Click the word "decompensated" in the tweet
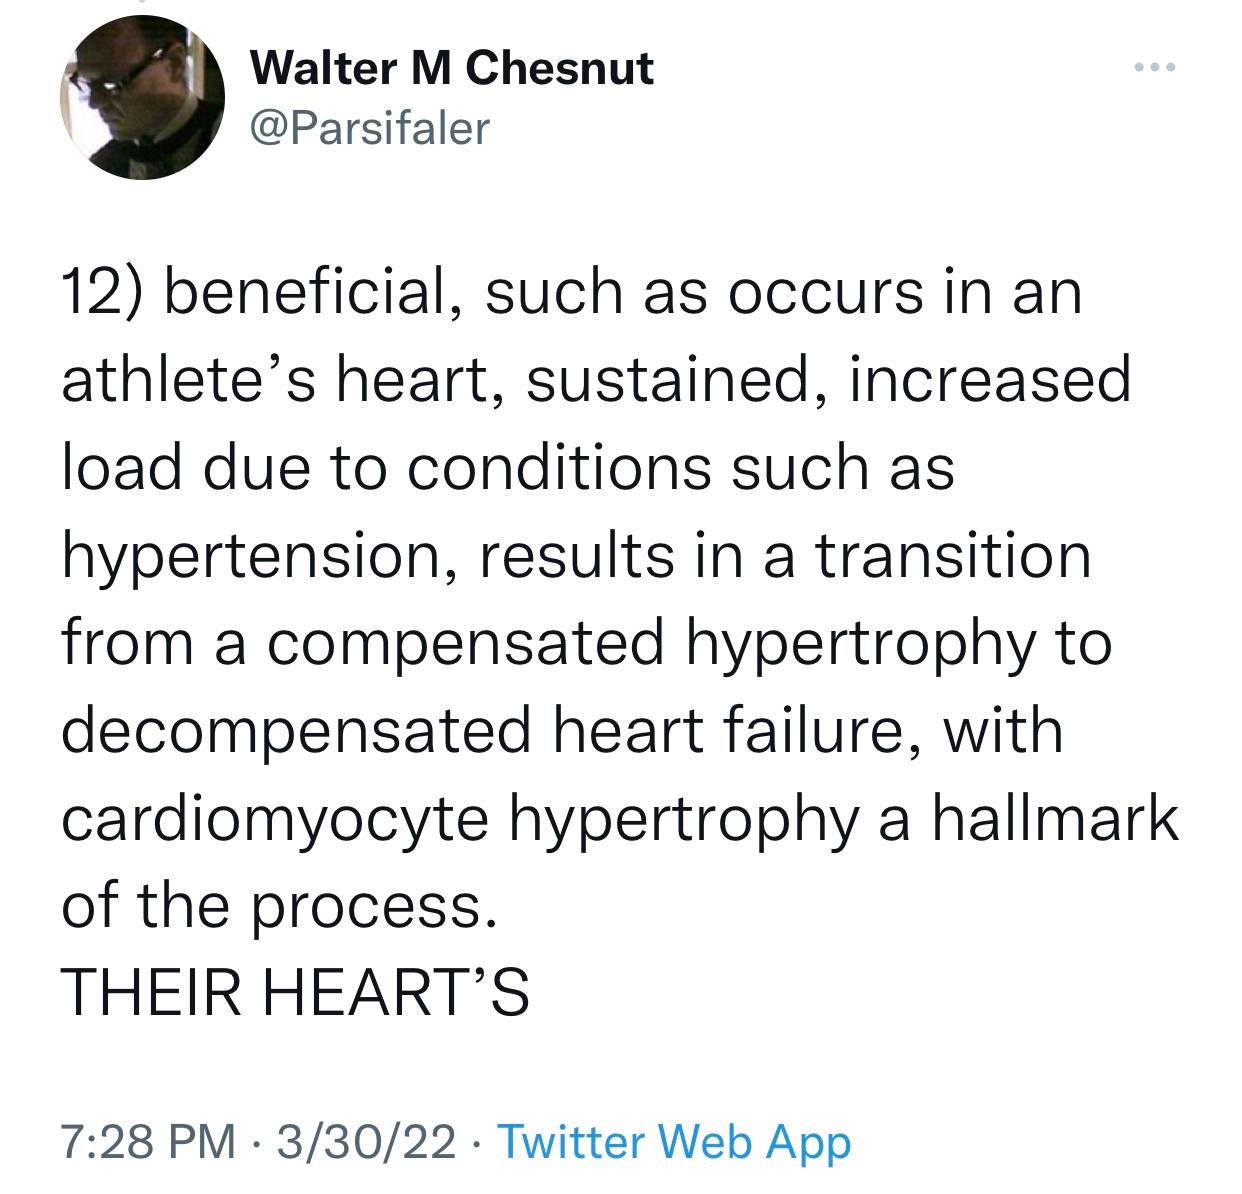The width and height of the screenshot is (1242, 1194). (x=296, y=732)
